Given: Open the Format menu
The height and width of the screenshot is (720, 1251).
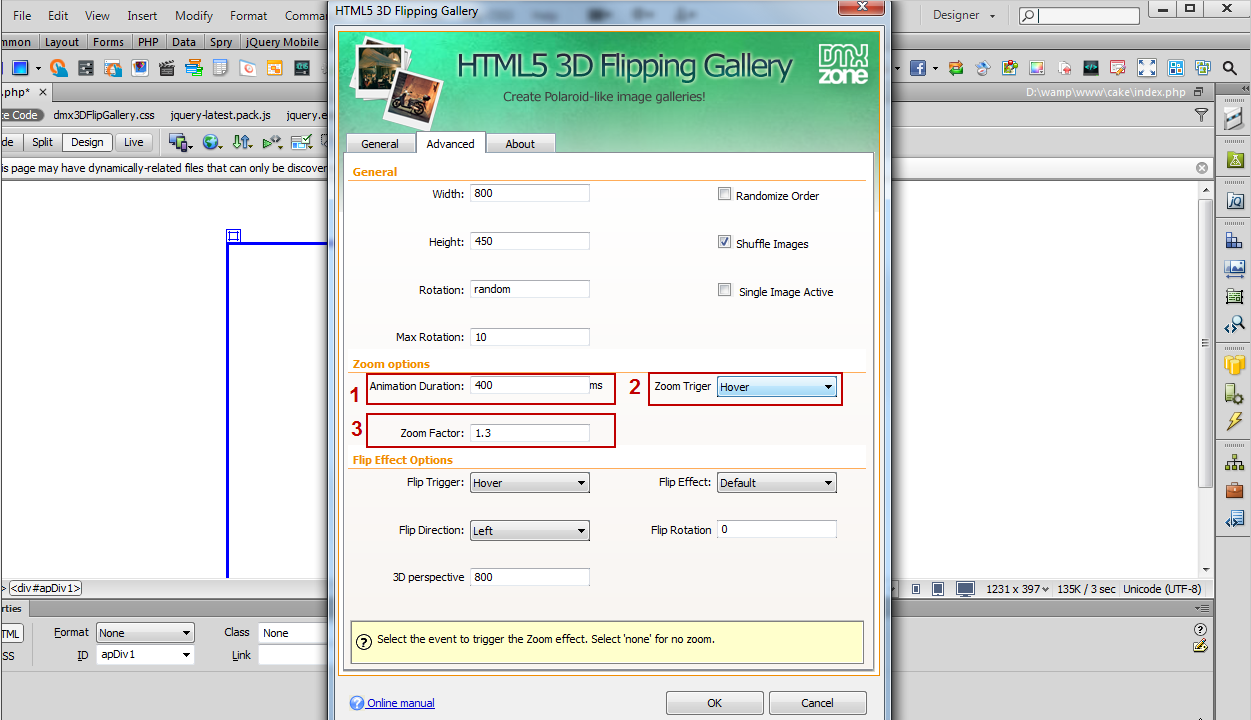Looking at the screenshot, I should click(249, 15).
